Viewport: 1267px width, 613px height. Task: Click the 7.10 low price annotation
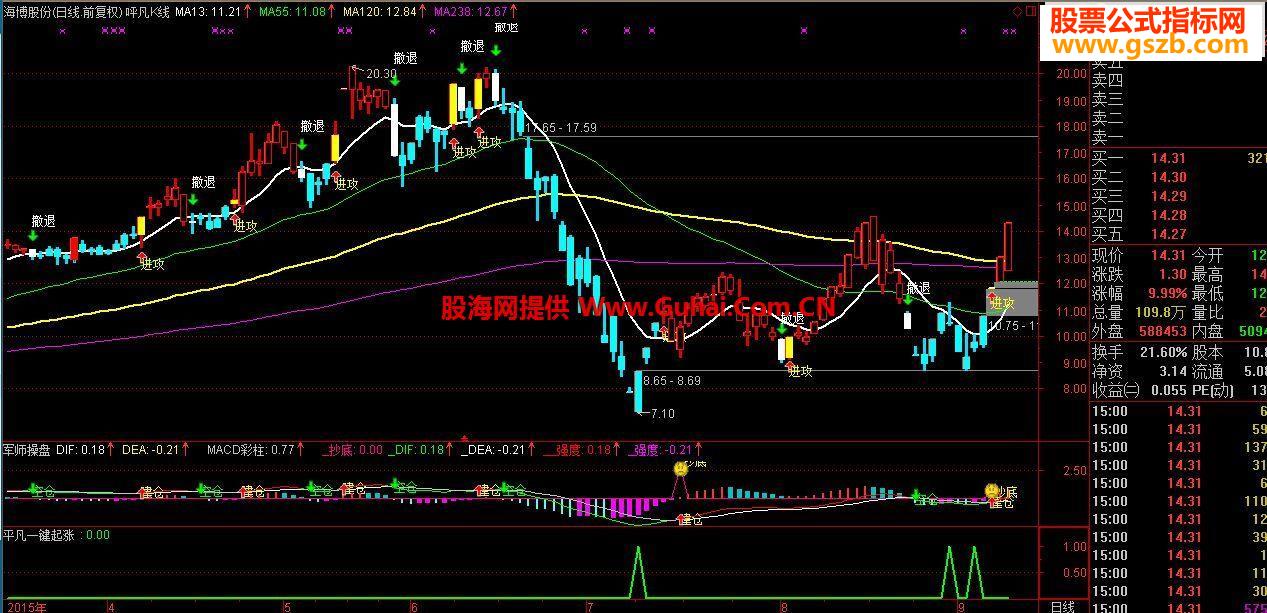click(662, 413)
